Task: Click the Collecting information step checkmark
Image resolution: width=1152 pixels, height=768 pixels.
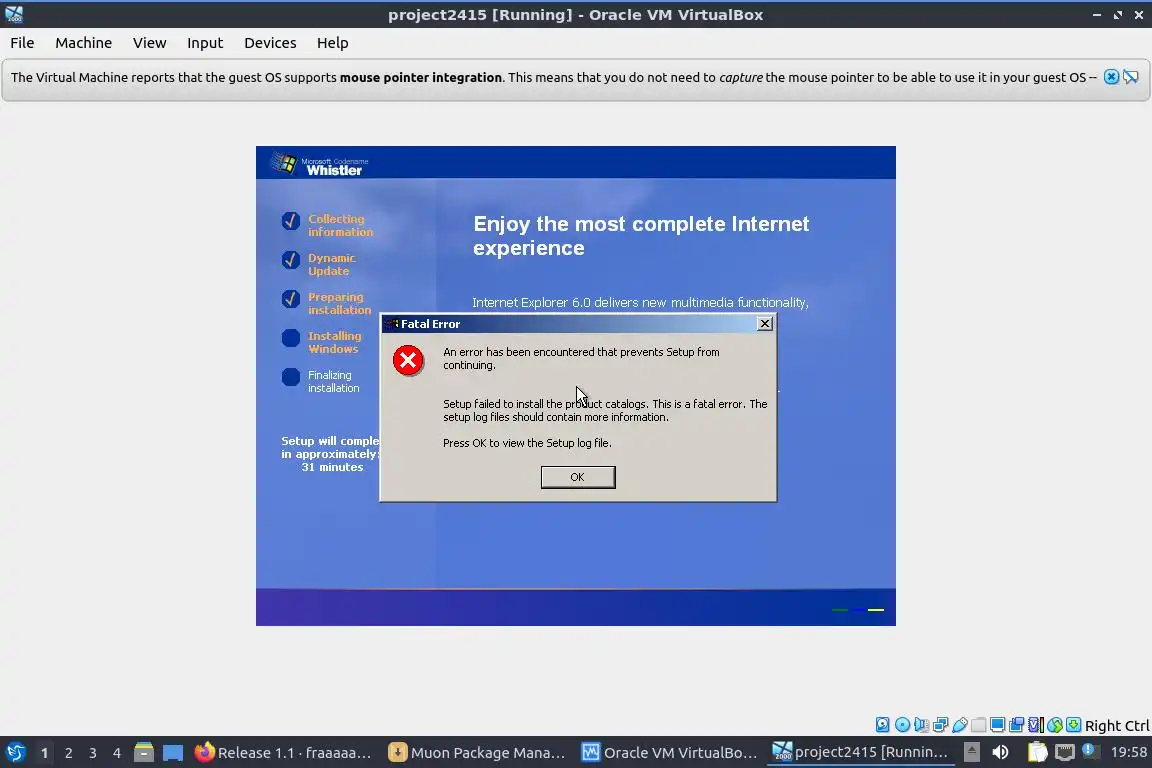Action: (x=291, y=221)
